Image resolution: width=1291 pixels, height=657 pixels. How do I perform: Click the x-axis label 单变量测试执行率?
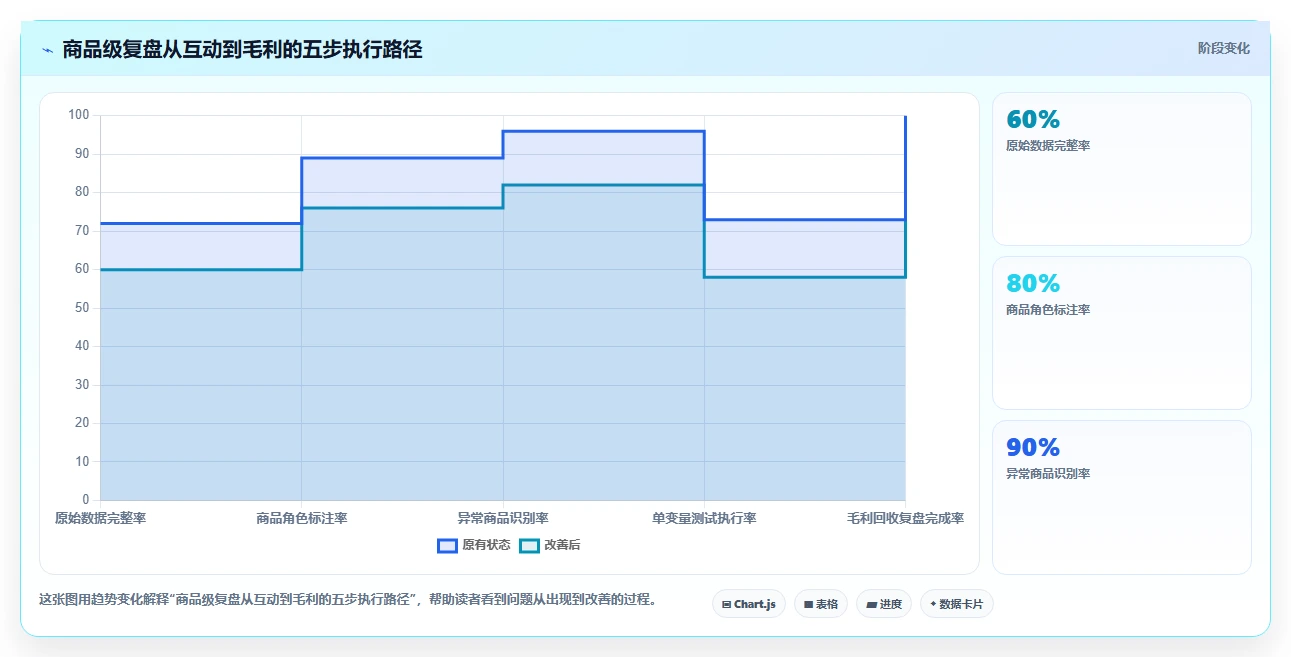(x=704, y=518)
